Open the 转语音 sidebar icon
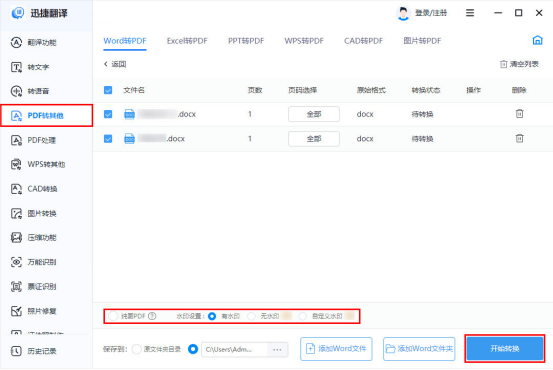Screen dimensions: 553x370 [16, 91]
